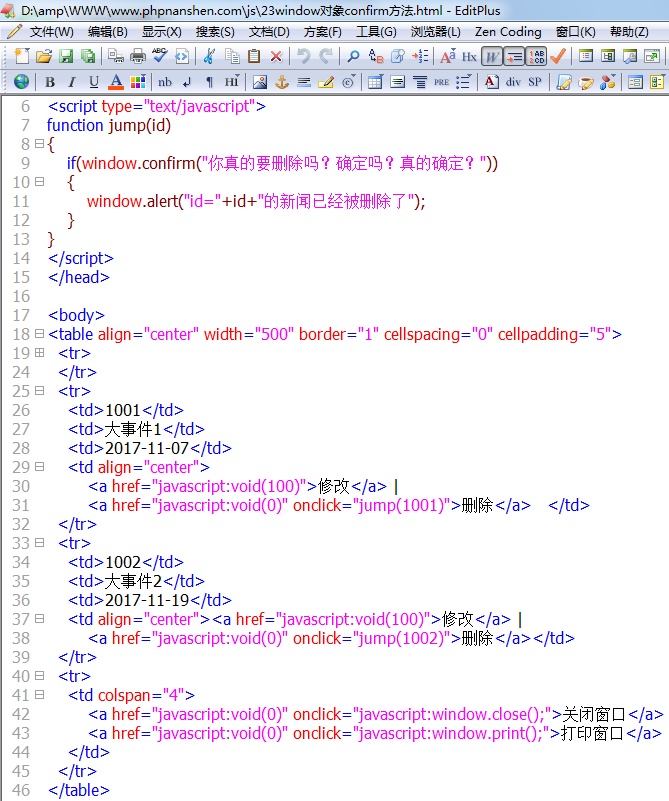This screenshot has width=669, height=801.
Task: Open the 编辑(B) menu
Action: click(x=108, y=32)
